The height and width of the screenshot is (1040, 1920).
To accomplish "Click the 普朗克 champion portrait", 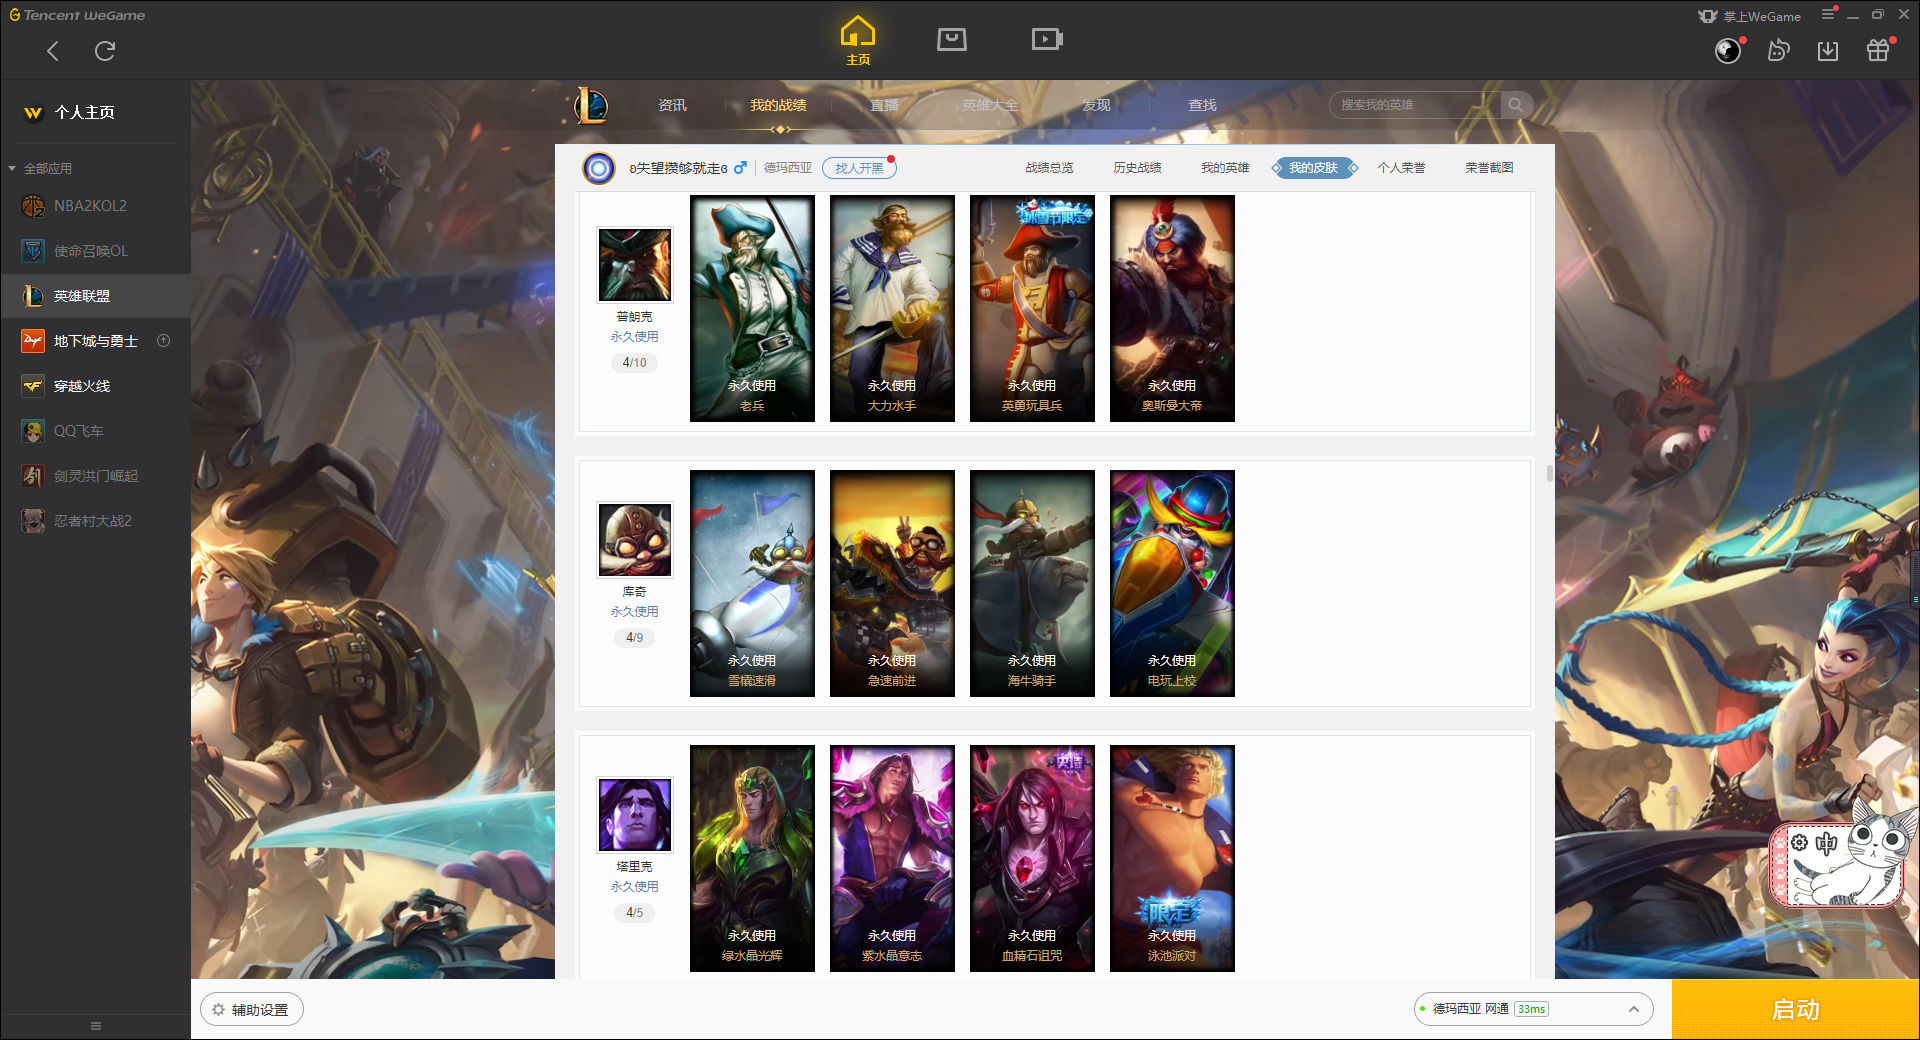I will [635, 265].
